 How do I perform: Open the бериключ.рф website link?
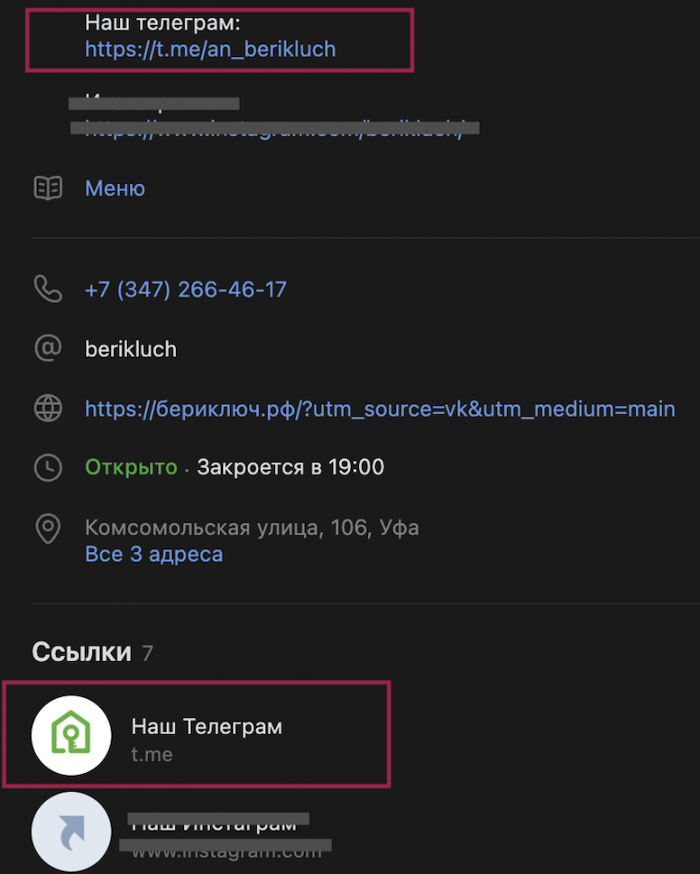click(380, 408)
